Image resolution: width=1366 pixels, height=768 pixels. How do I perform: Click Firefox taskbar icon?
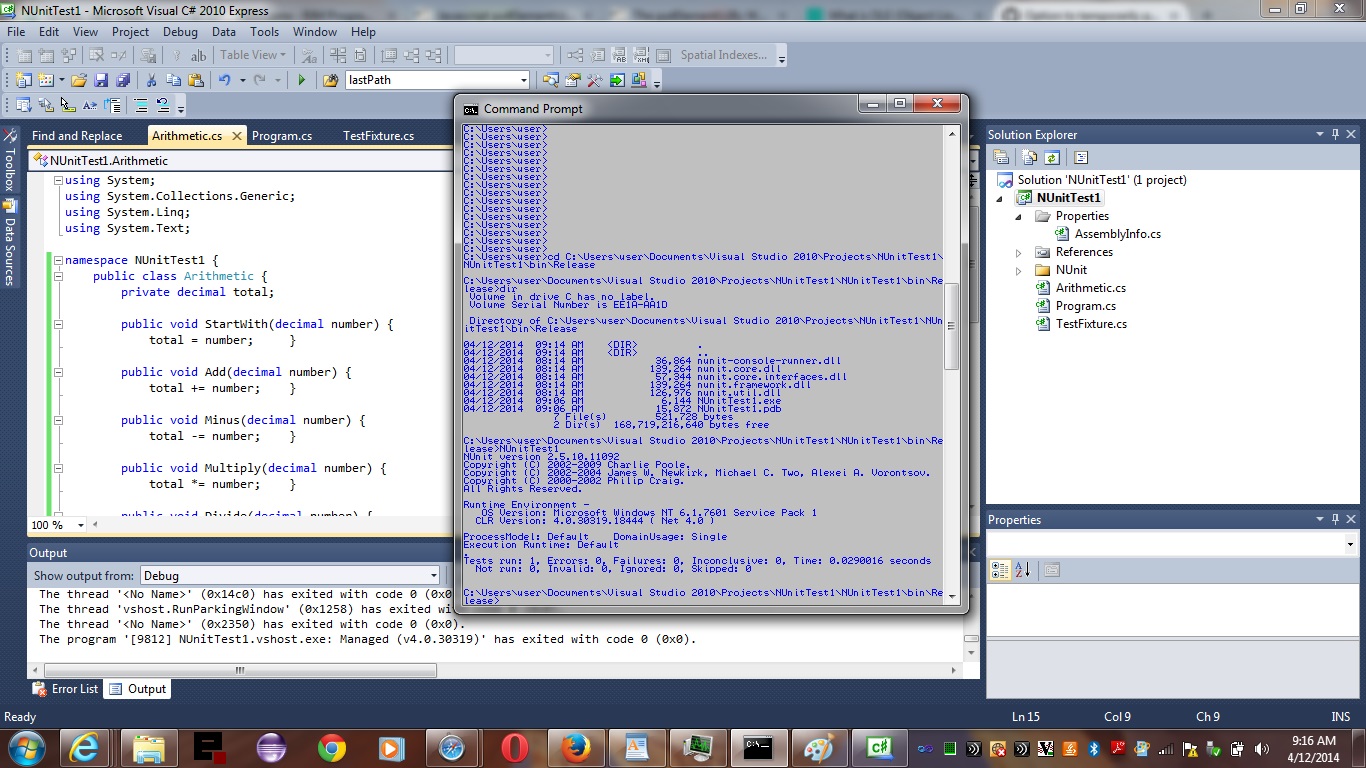tap(575, 747)
